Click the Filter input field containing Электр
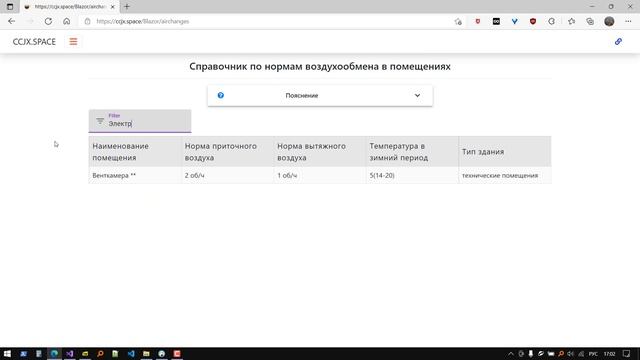 pos(140,121)
